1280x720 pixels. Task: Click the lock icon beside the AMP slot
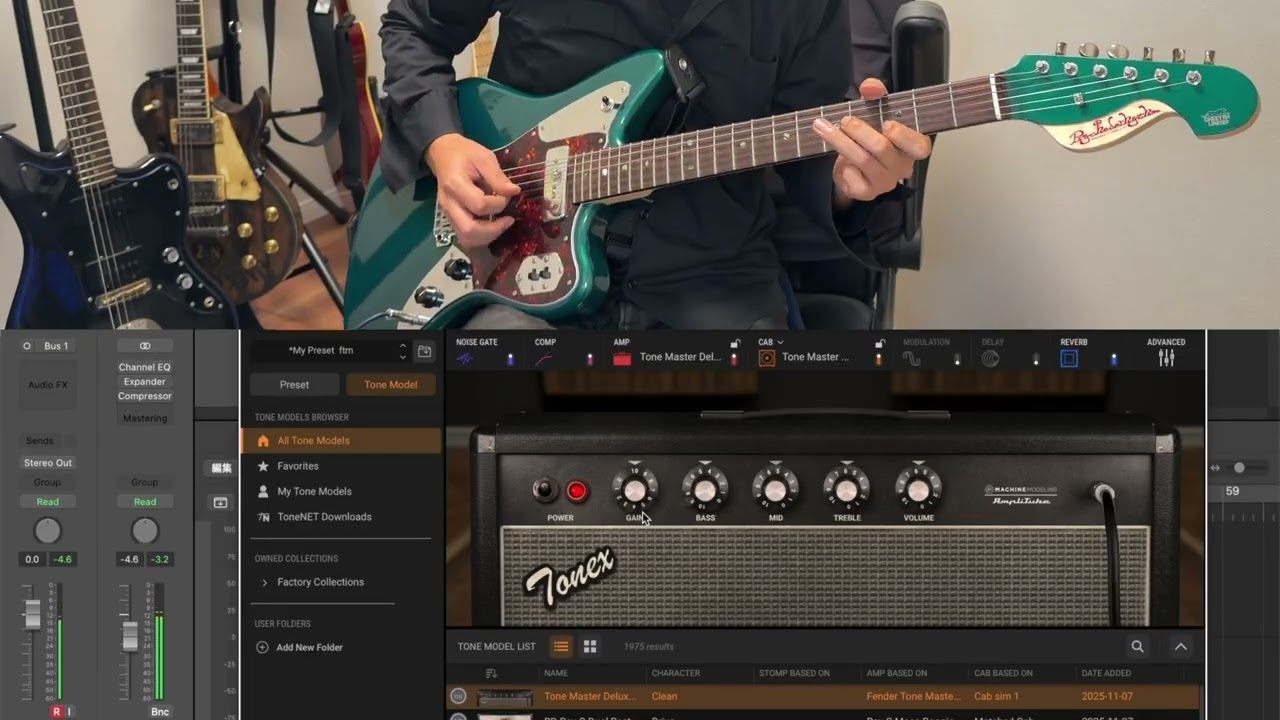(x=735, y=343)
